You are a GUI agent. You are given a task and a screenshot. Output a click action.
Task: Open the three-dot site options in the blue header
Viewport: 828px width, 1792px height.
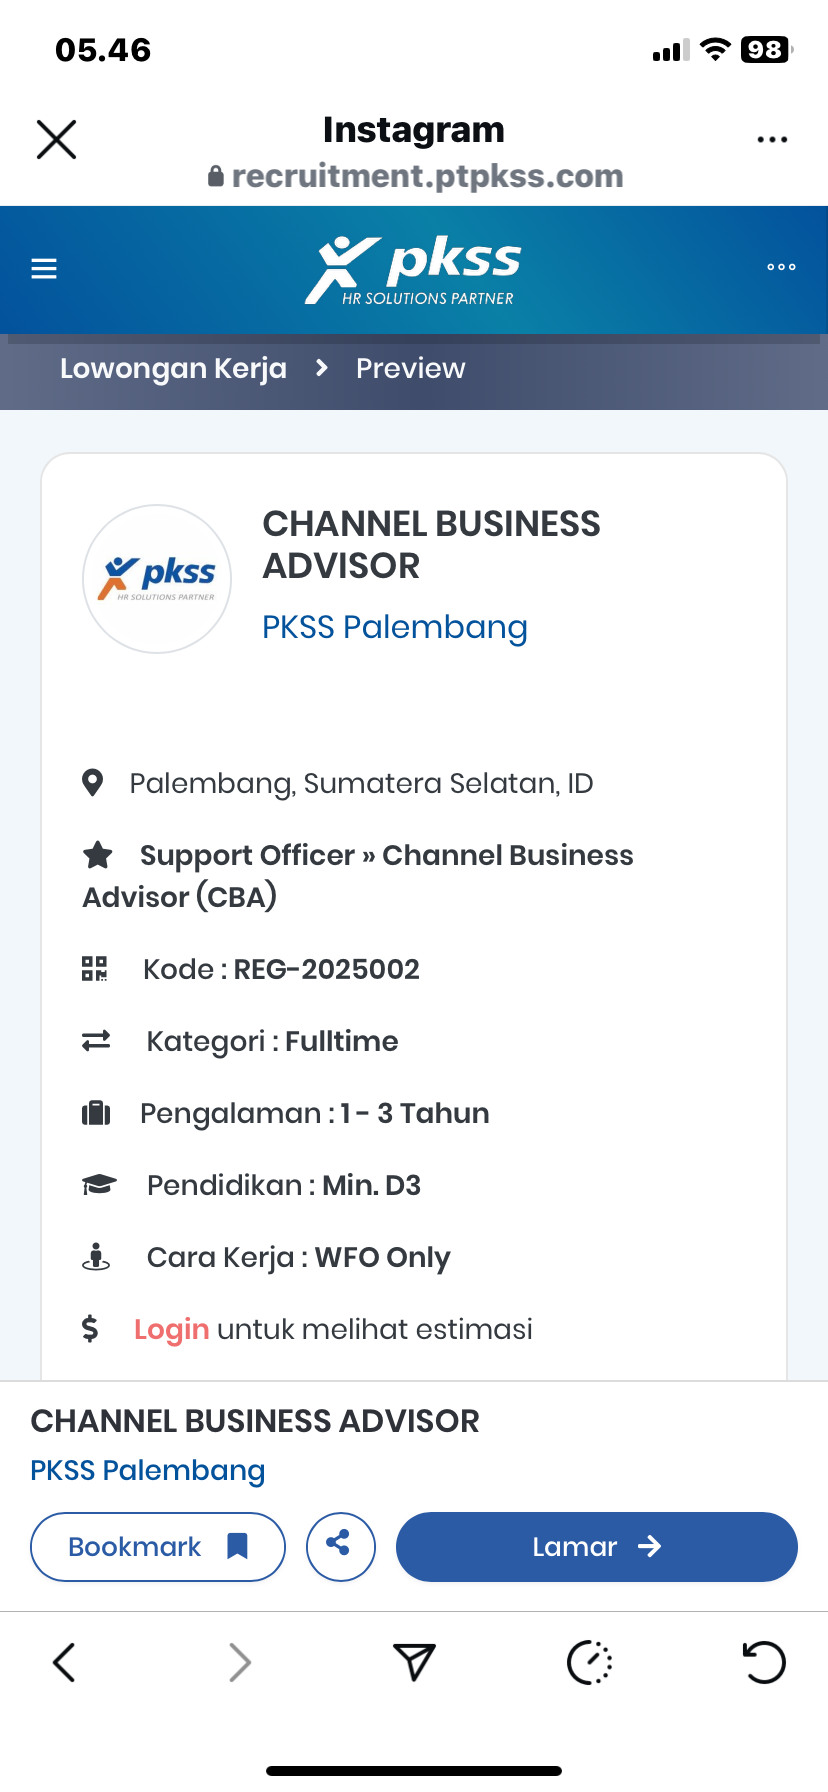click(x=781, y=267)
